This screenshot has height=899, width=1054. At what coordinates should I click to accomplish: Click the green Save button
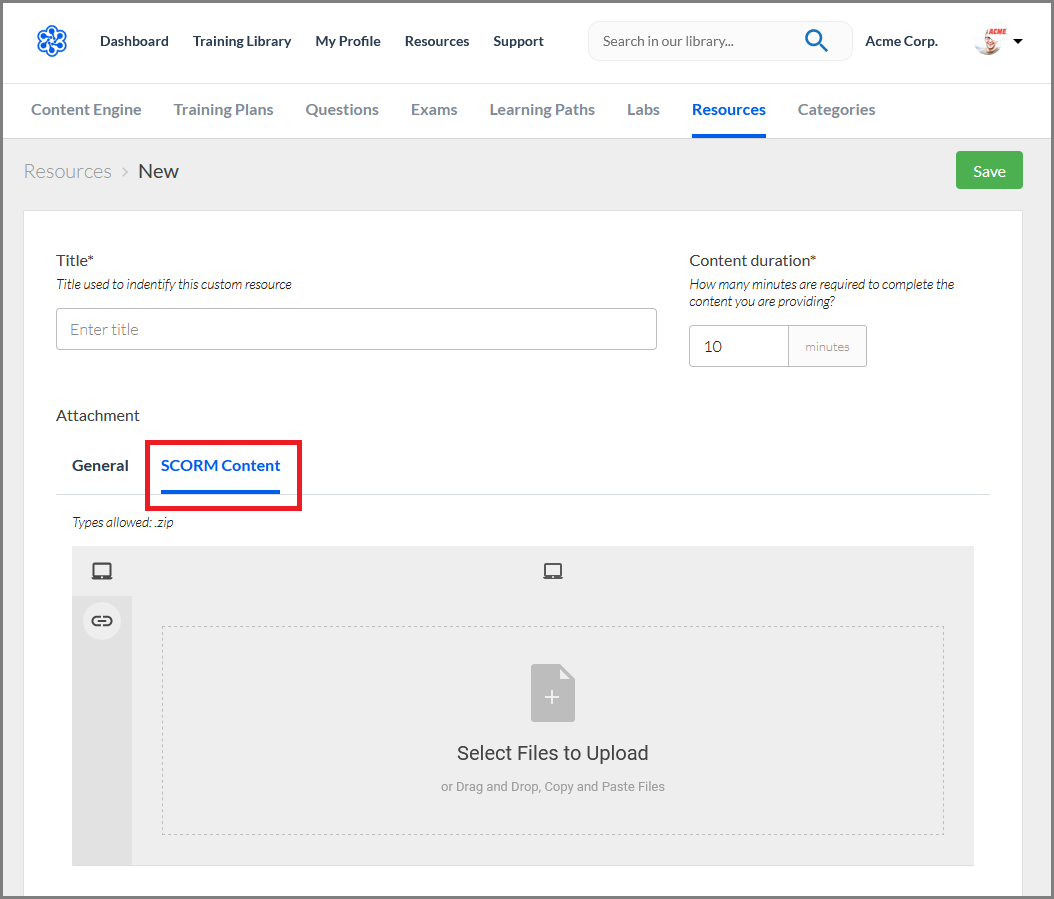click(989, 170)
